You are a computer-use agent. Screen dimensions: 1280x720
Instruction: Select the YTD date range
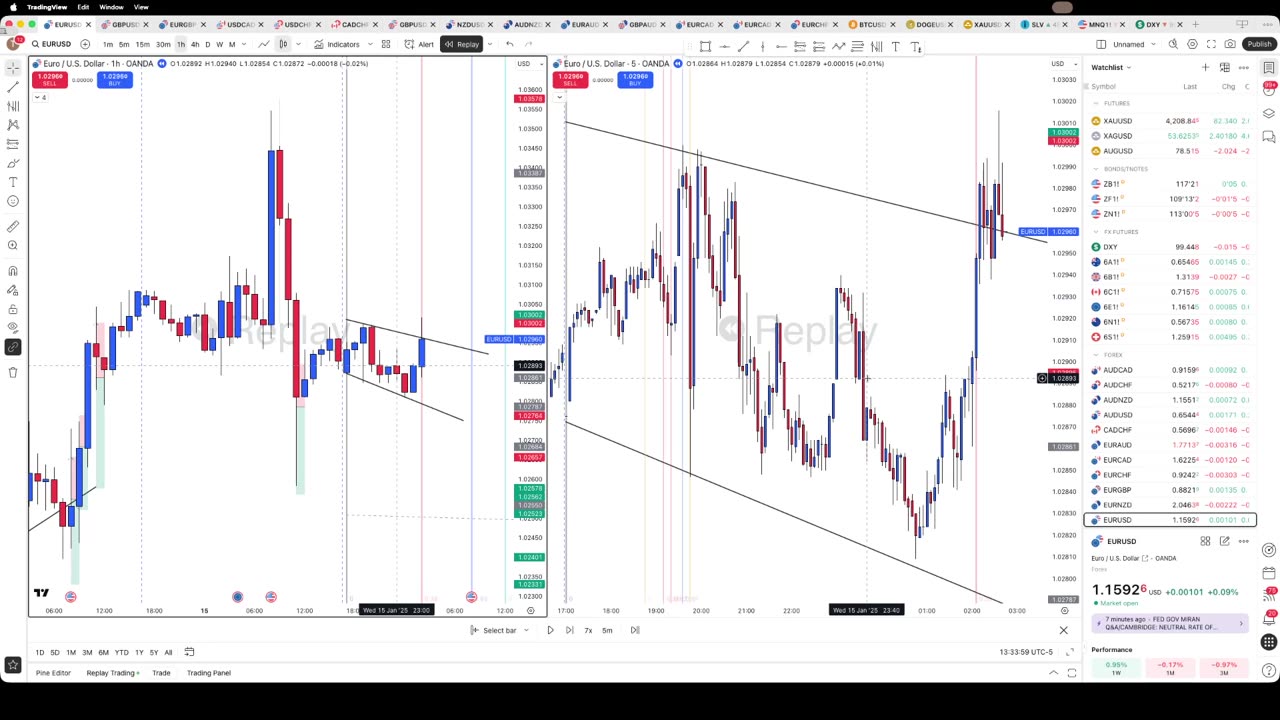click(x=121, y=652)
